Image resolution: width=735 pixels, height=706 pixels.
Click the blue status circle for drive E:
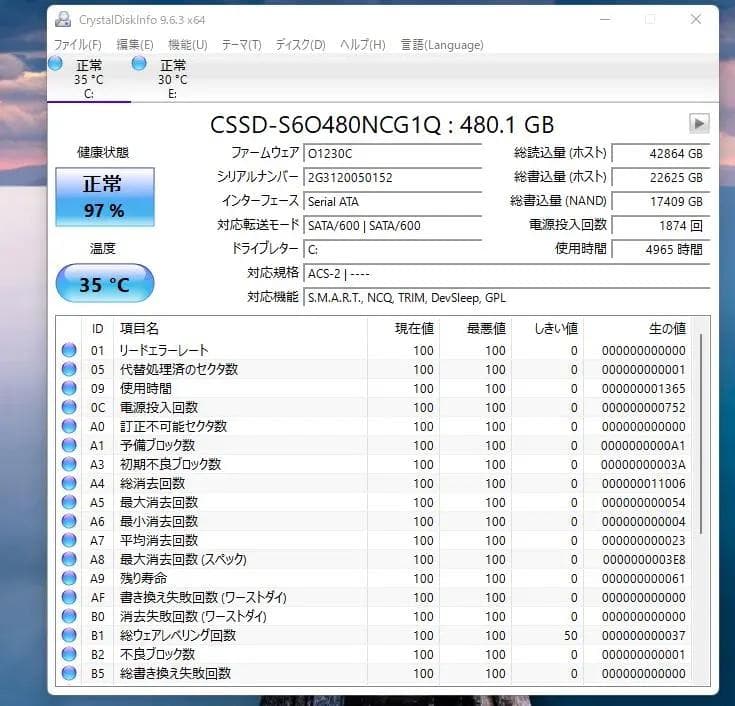coord(139,63)
